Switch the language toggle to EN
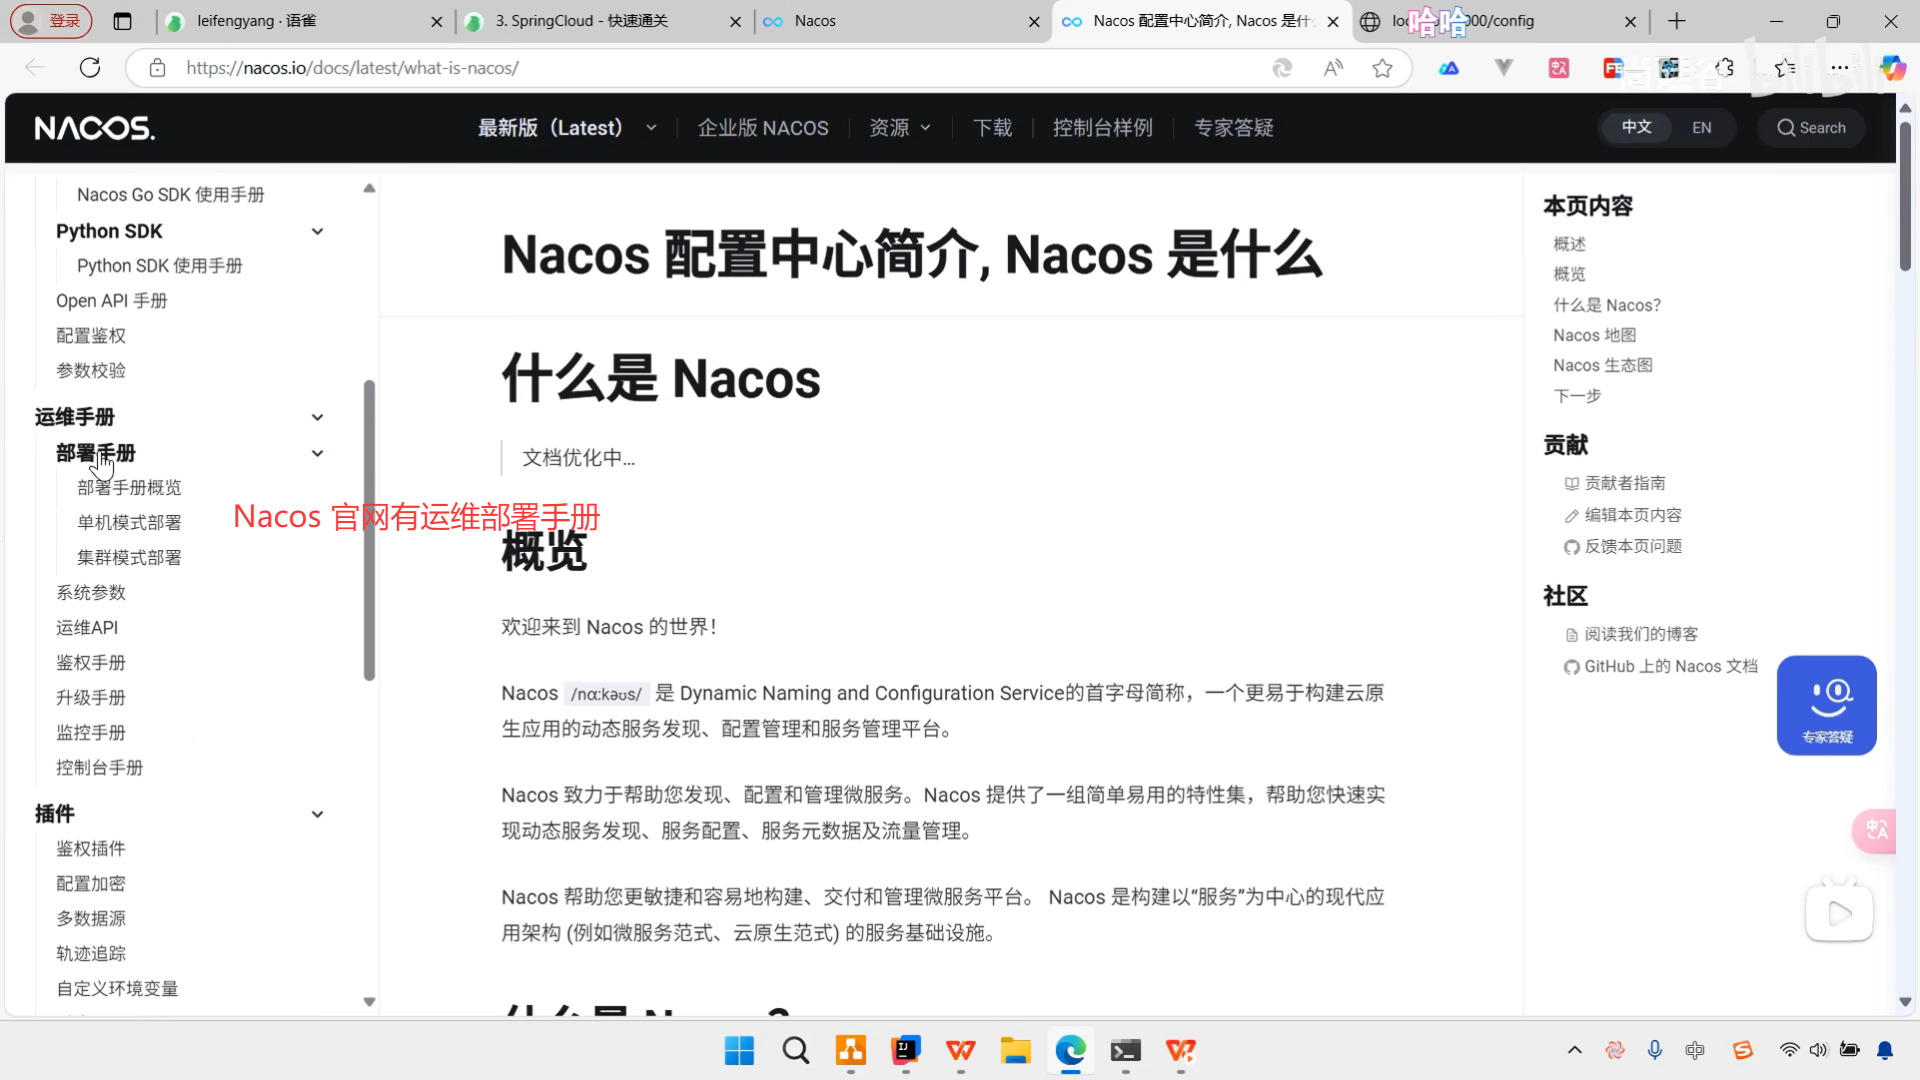This screenshot has width=1920, height=1080. (1701, 128)
